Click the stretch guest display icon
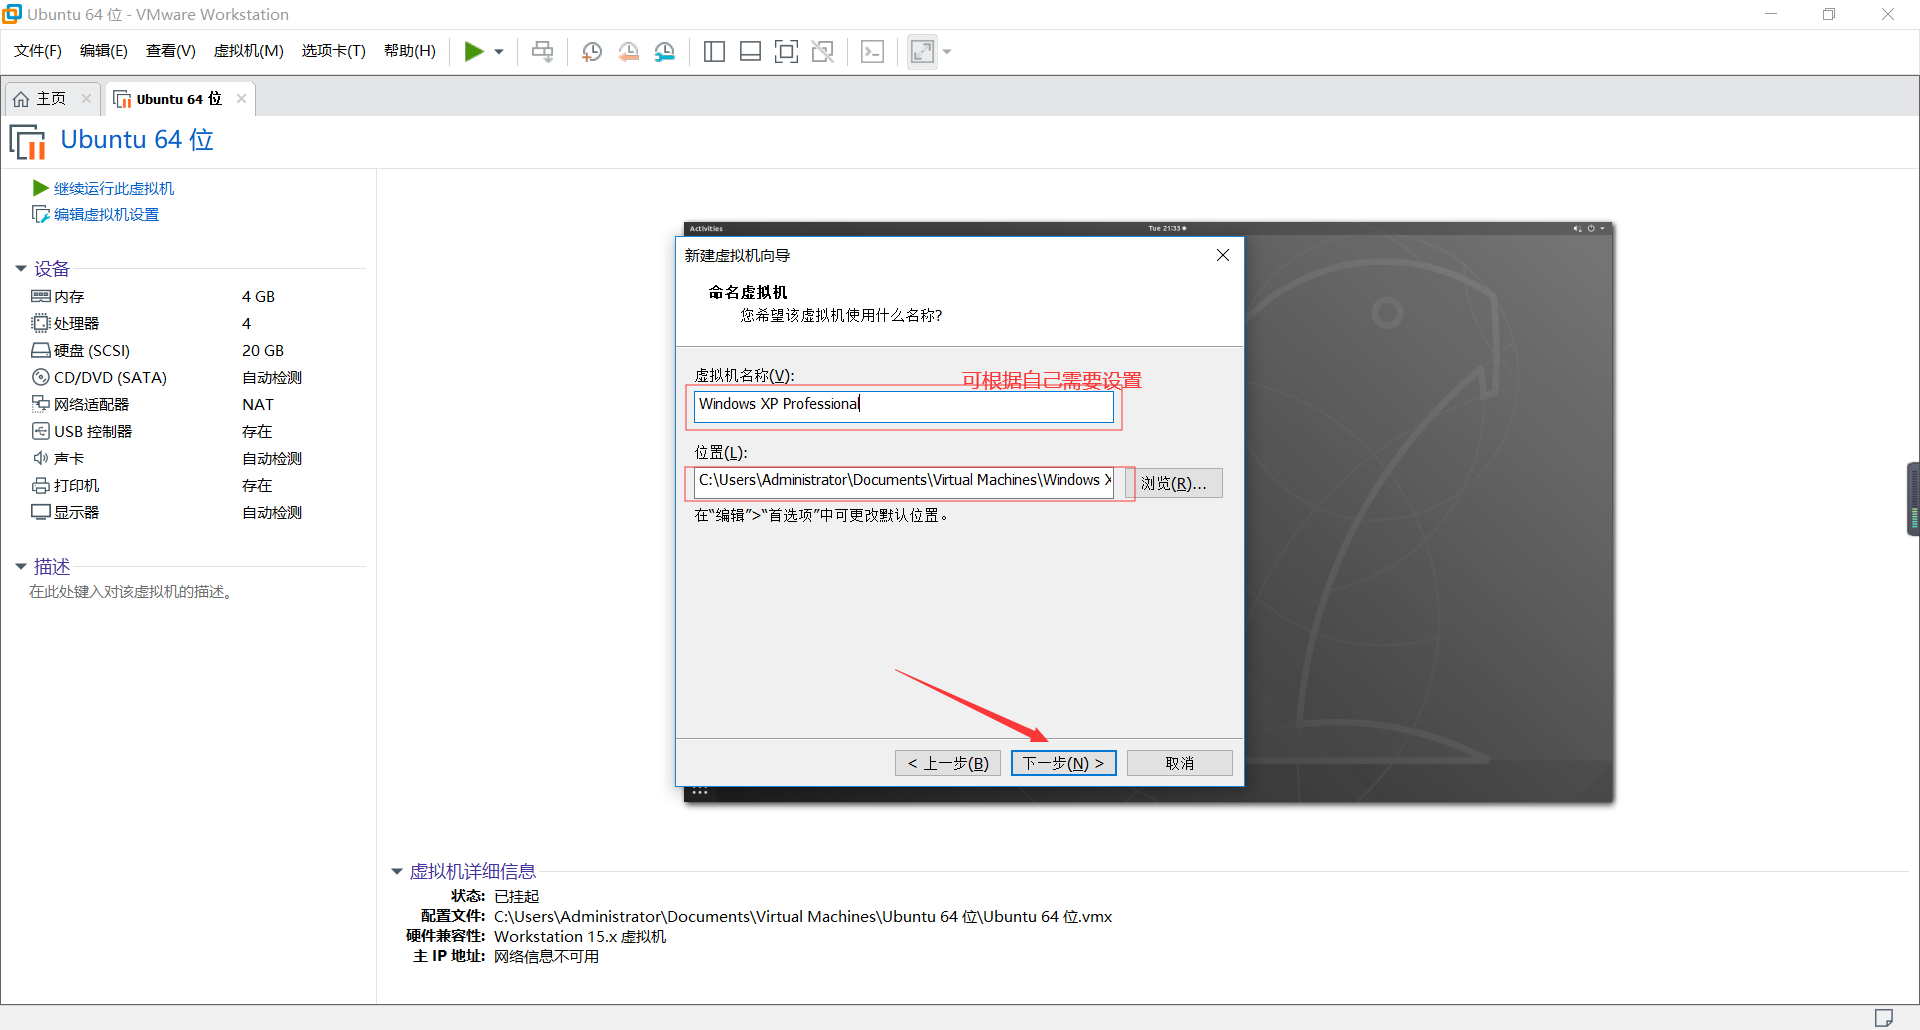 pos(922,51)
